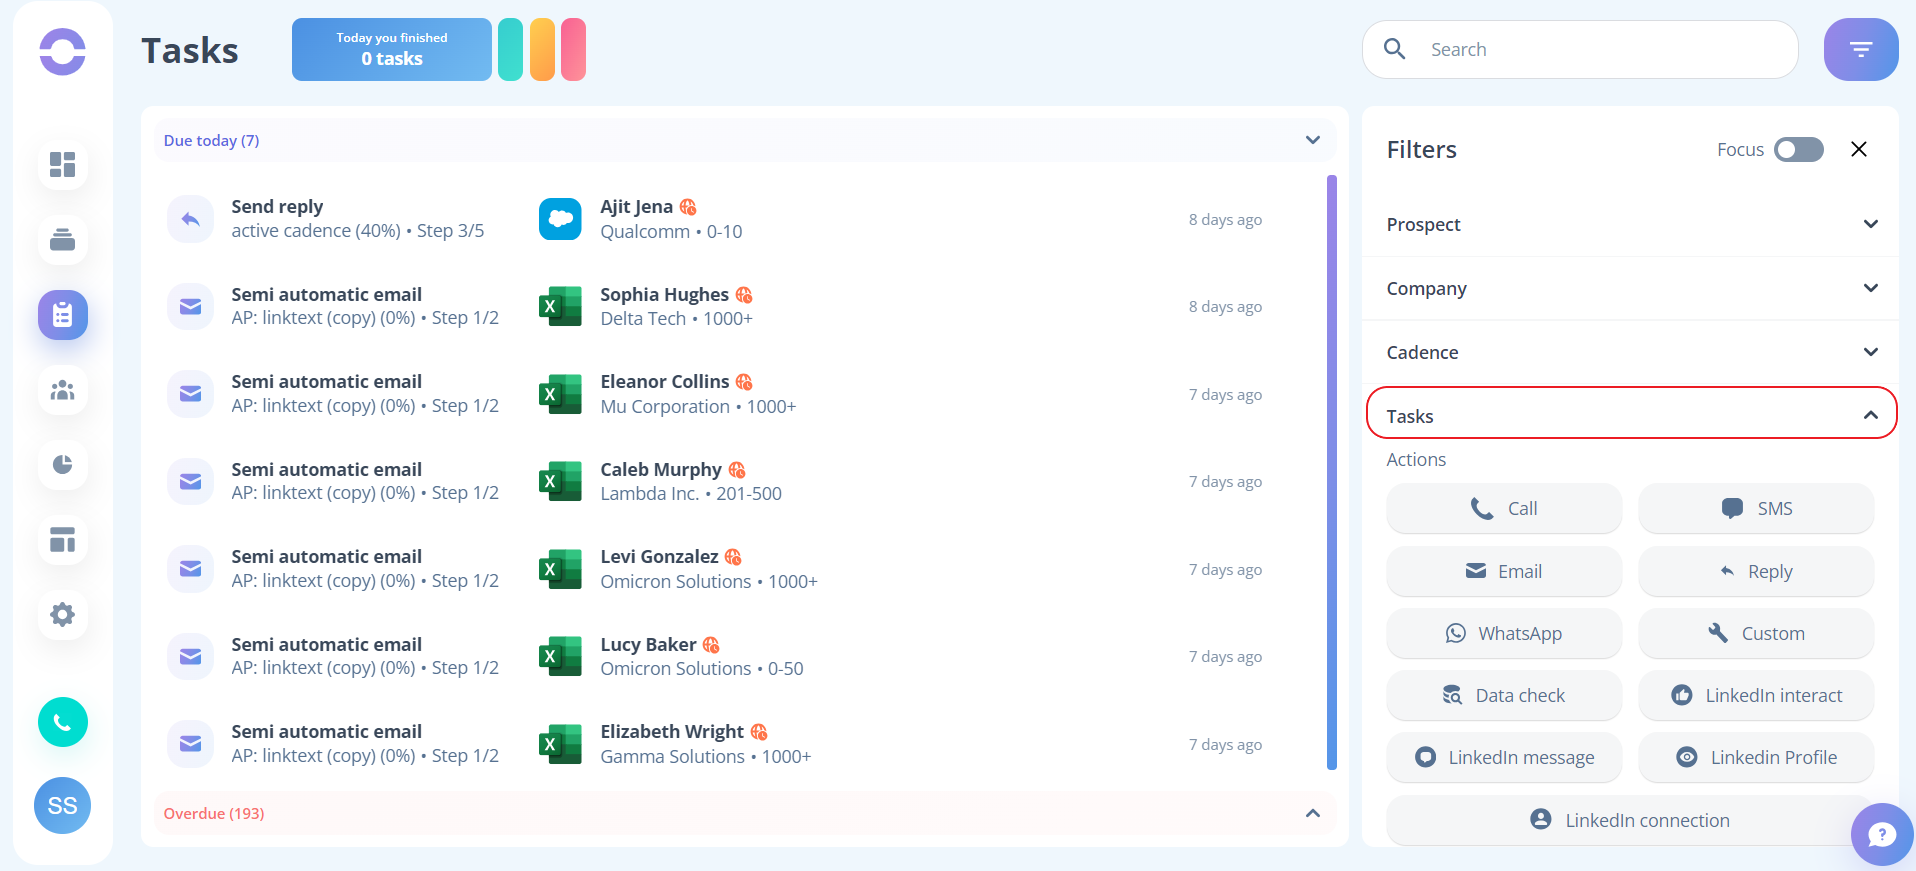
Task: Select the Reply action filter
Action: (x=1756, y=571)
